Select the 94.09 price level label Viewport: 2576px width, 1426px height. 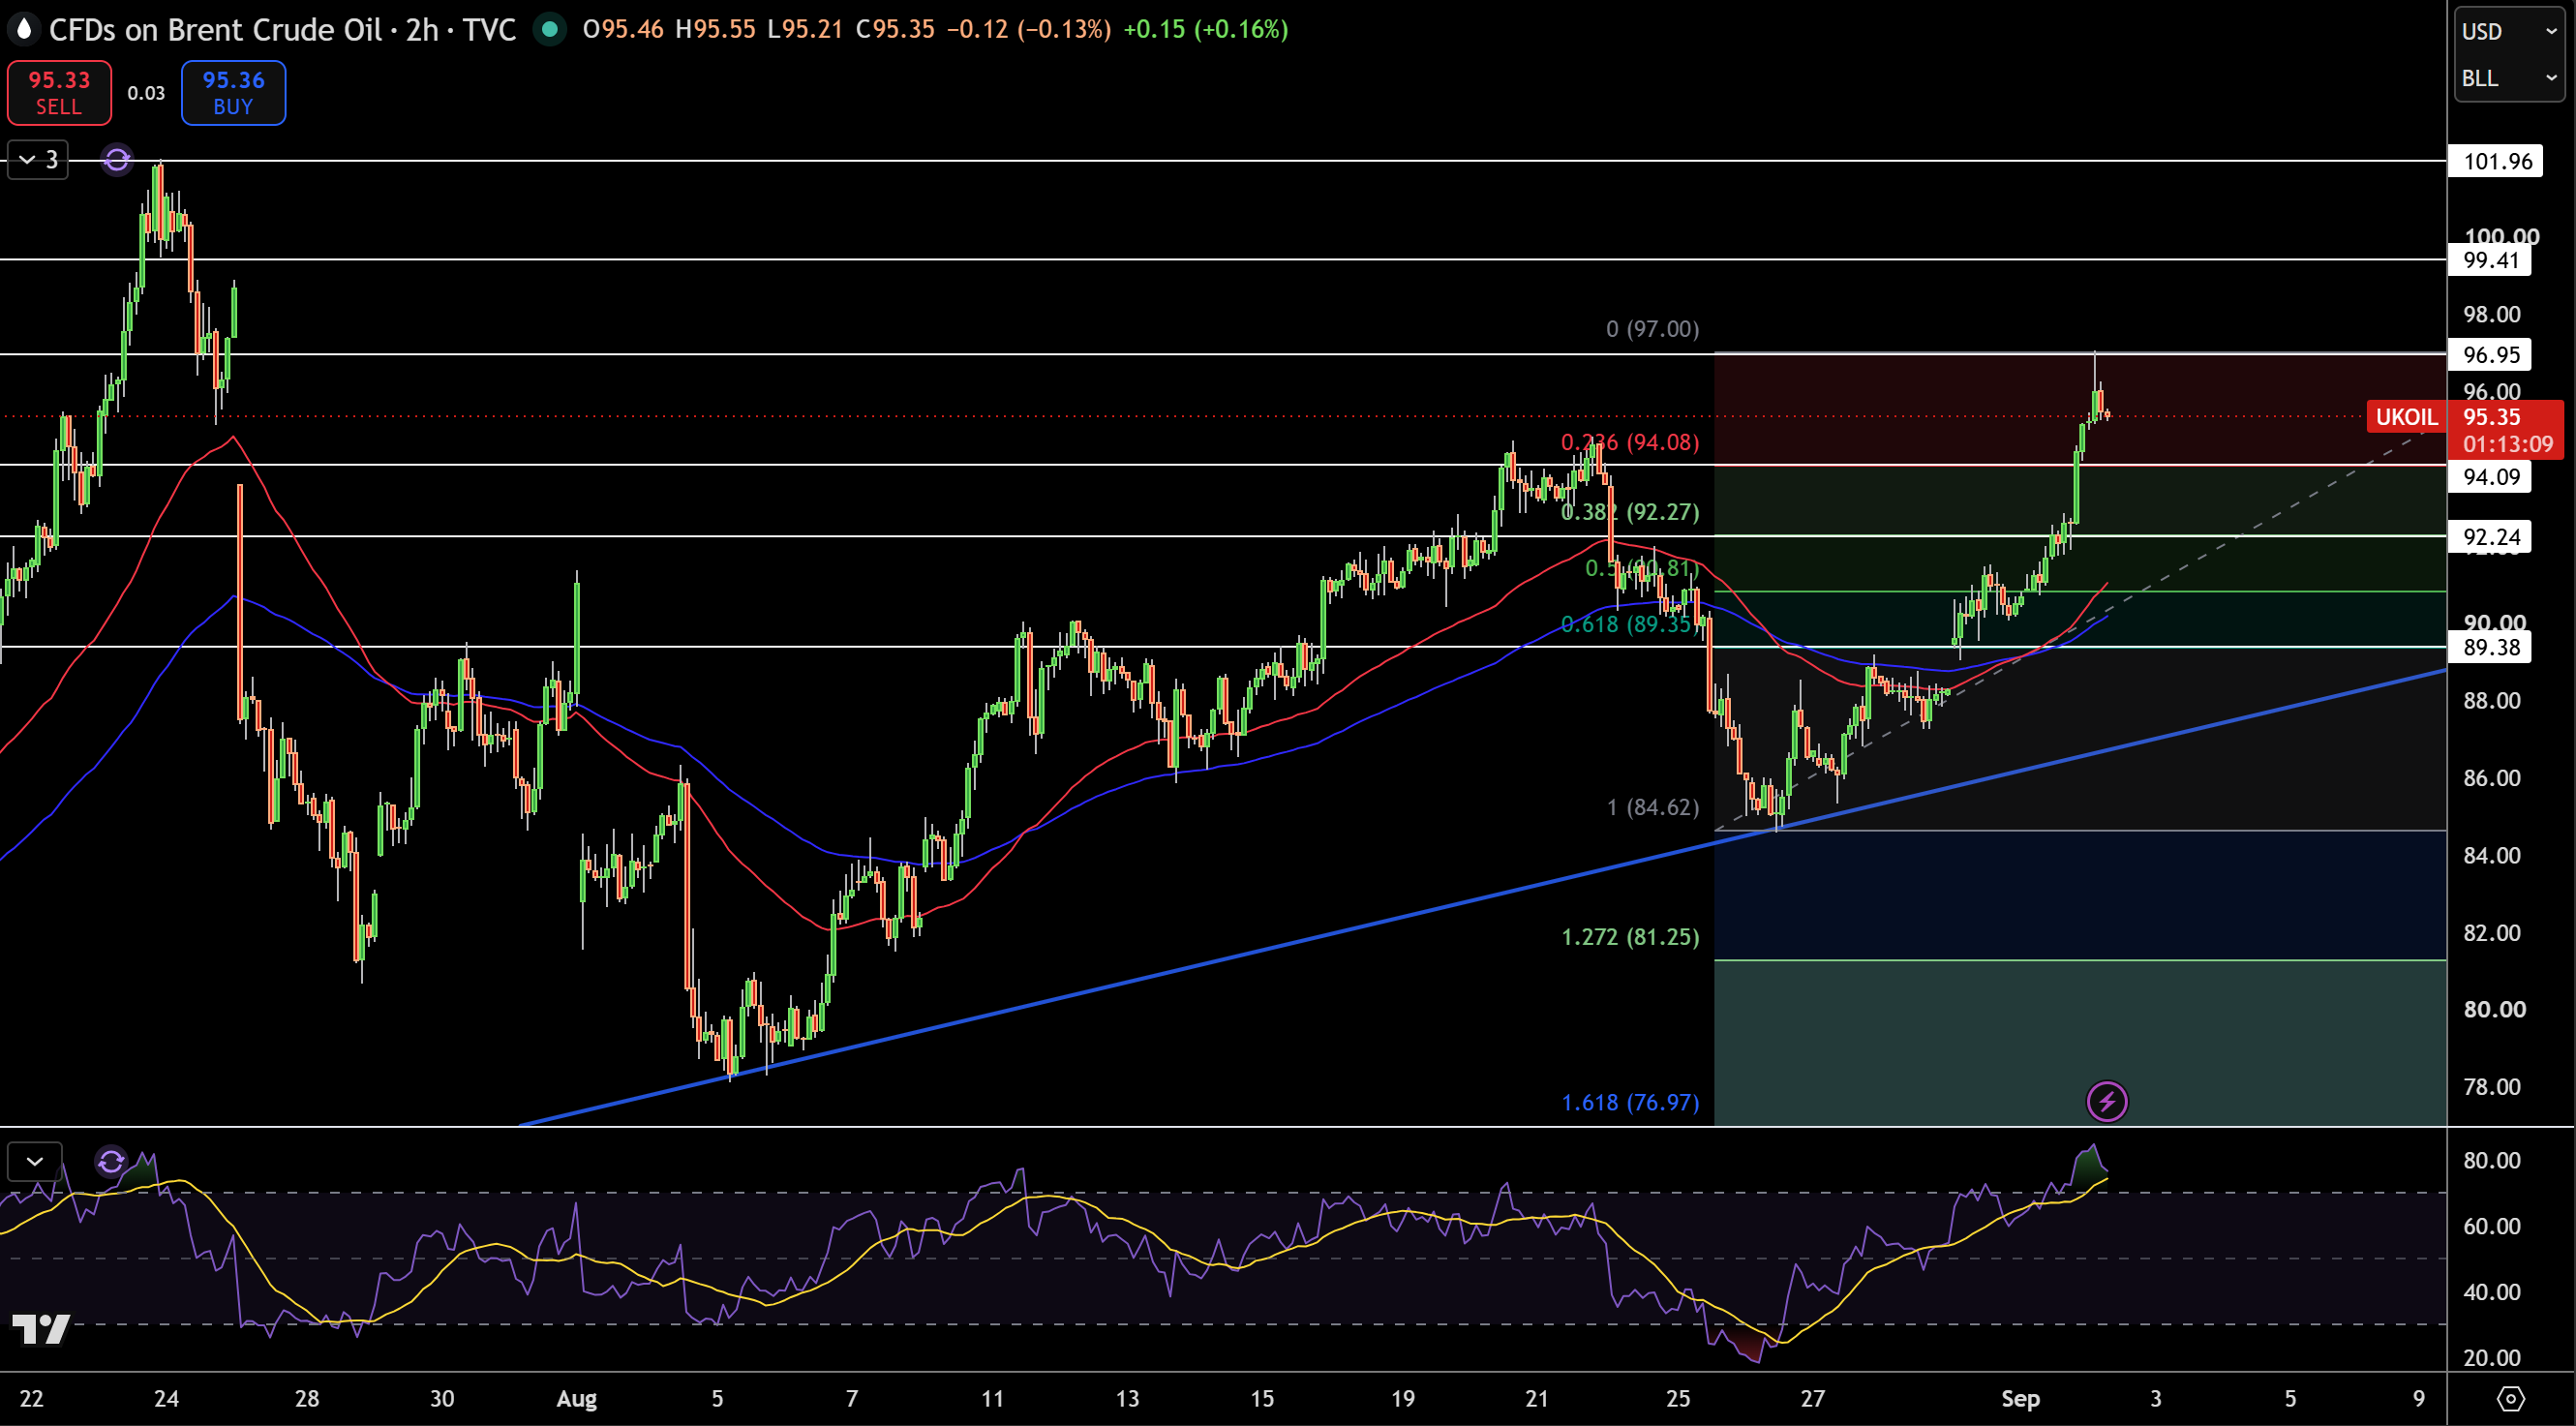(x=2490, y=477)
